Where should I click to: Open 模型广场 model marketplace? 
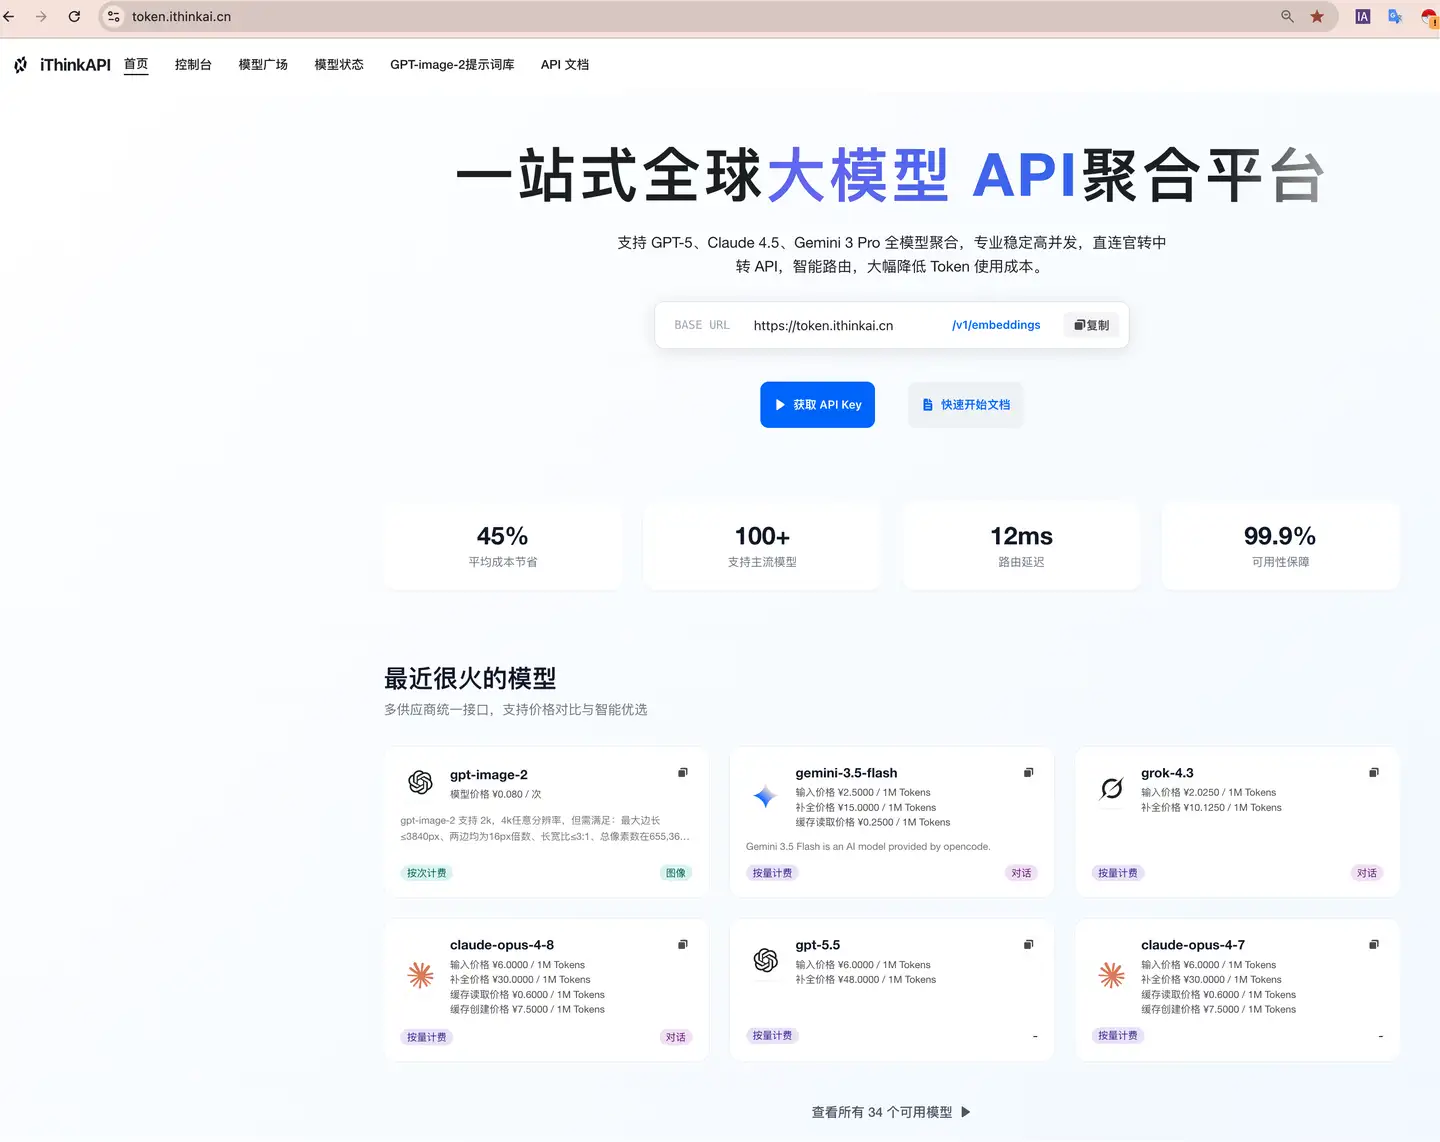(263, 65)
